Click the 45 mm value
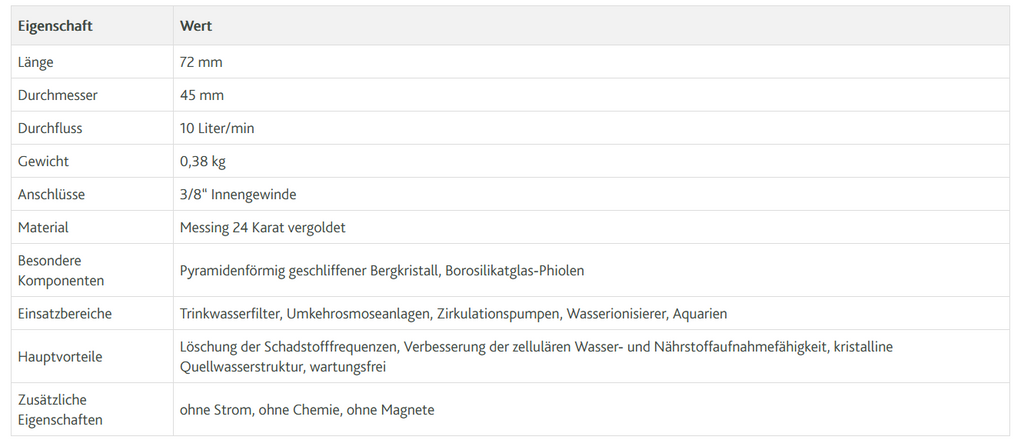 pos(202,95)
